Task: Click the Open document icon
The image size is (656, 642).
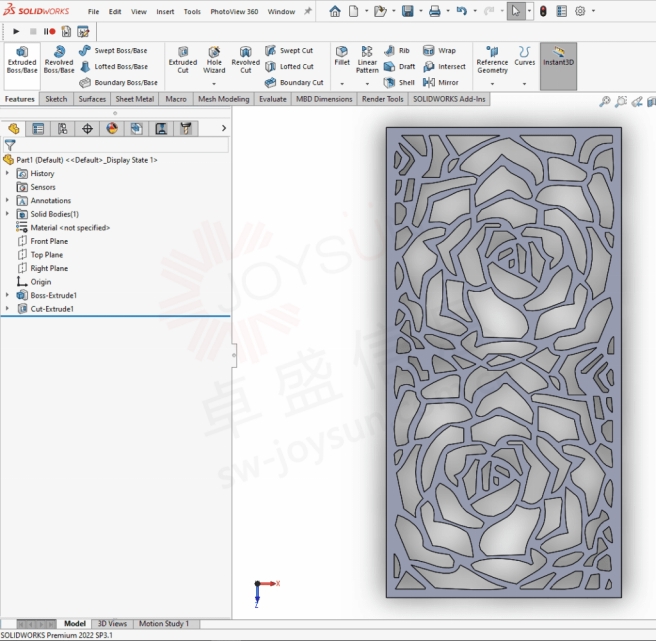Action: 380,11
